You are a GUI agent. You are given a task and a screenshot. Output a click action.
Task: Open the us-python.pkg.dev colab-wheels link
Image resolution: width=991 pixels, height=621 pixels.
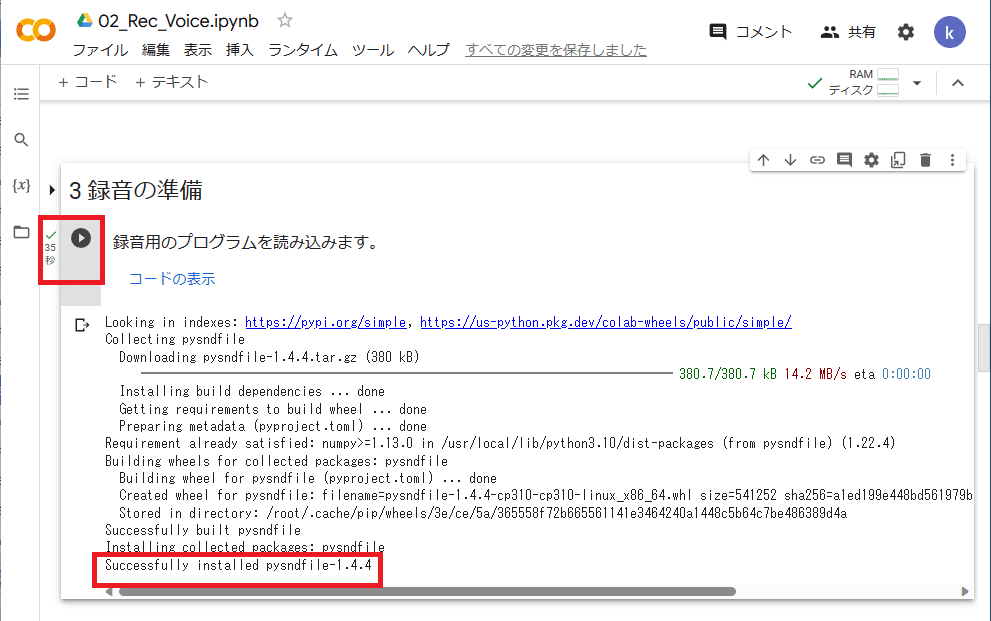click(x=605, y=322)
